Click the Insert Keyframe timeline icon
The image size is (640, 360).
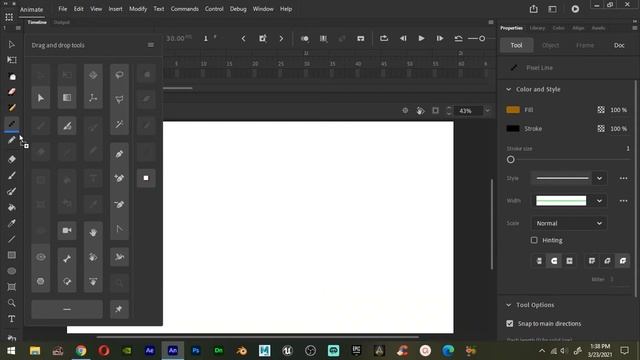(262, 38)
